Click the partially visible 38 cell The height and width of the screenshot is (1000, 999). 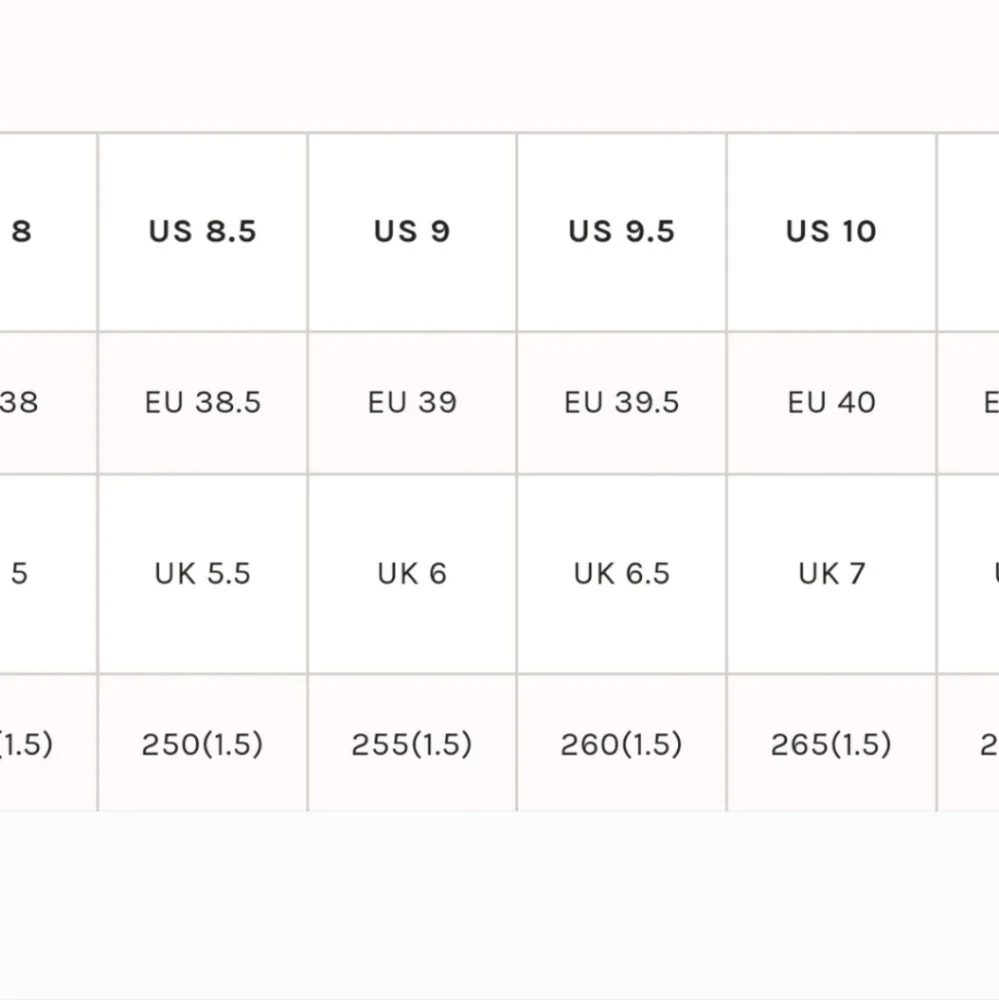pyautogui.click(x=48, y=403)
